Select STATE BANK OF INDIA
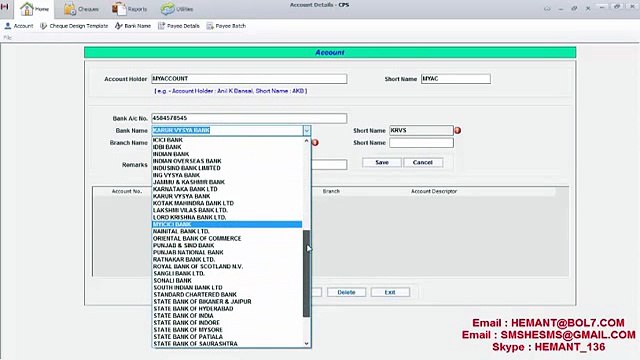Image resolution: width=640 pixels, height=360 pixels. coord(227,316)
